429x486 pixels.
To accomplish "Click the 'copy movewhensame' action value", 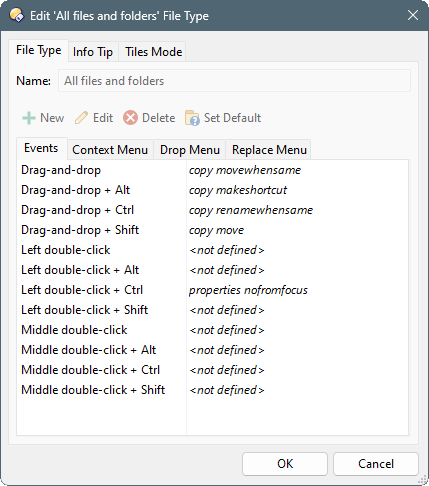I will 245,170.
